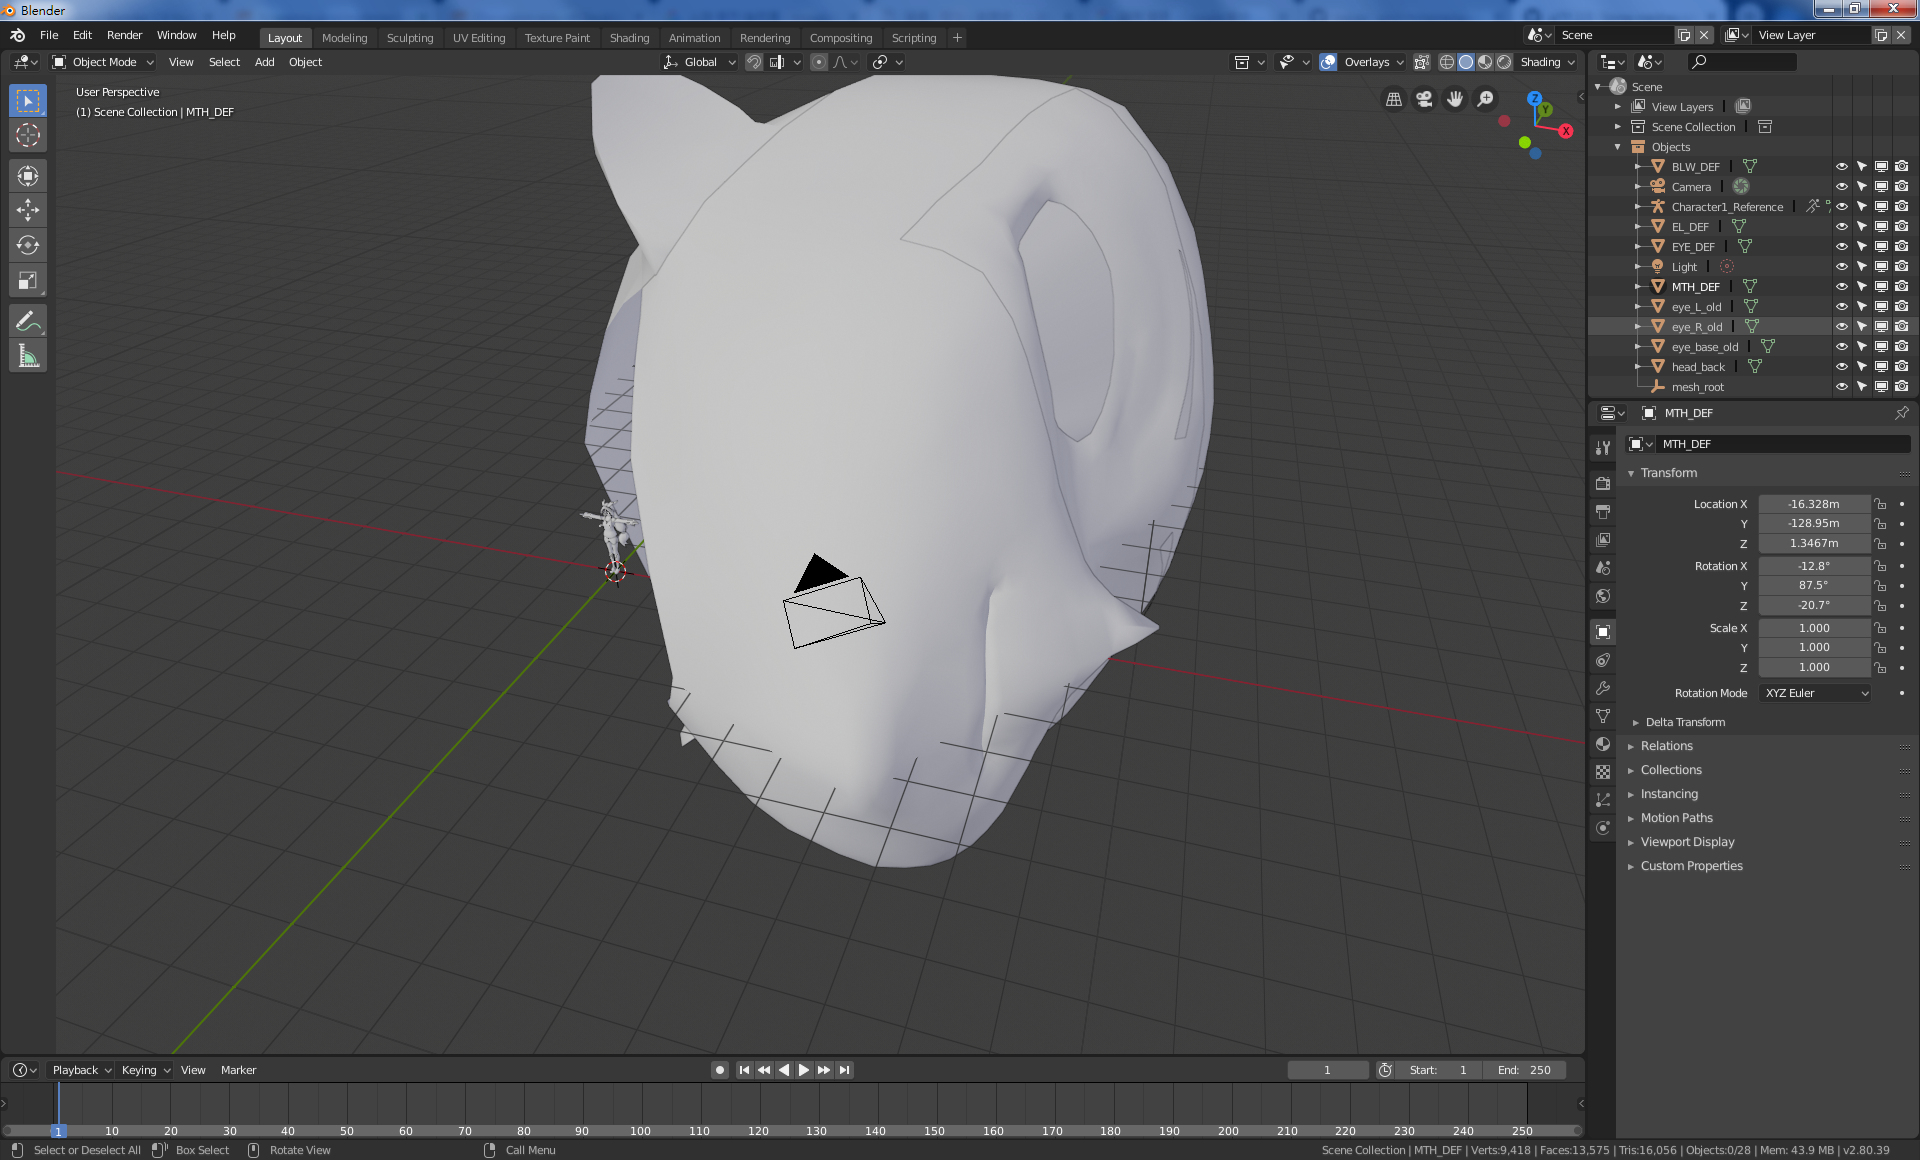Image resolution: width=1920 pixels, height=1160 pixels.
Task: Toggle camera view icon in viewport
Action: tap(1424, 99)
